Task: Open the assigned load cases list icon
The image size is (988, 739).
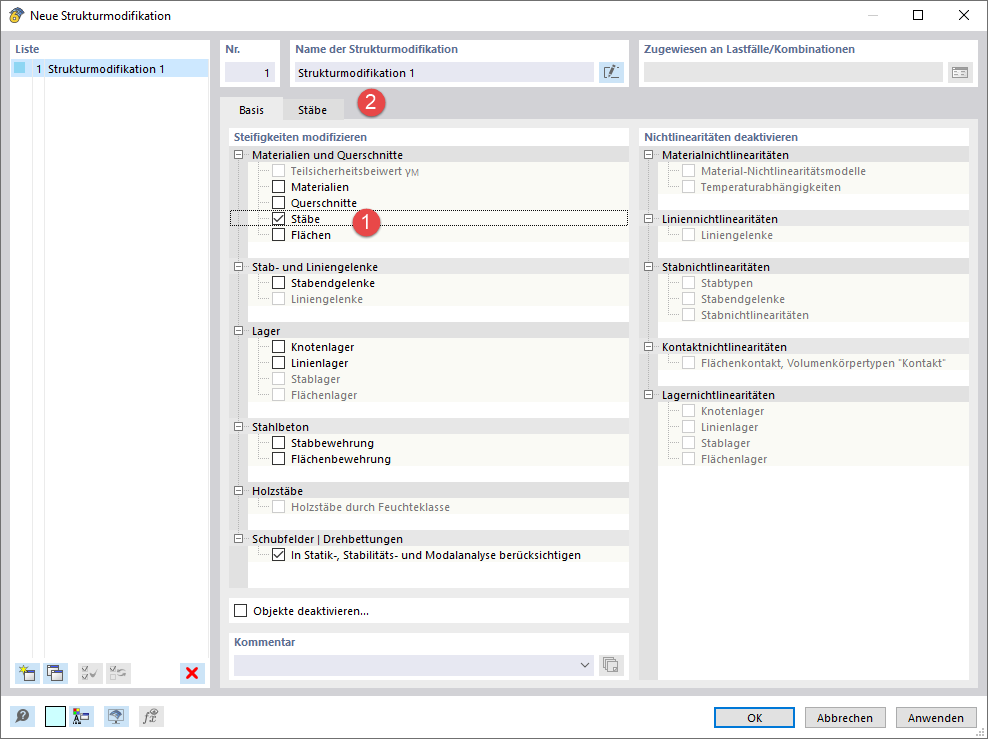Action: [x=960, y=72]
